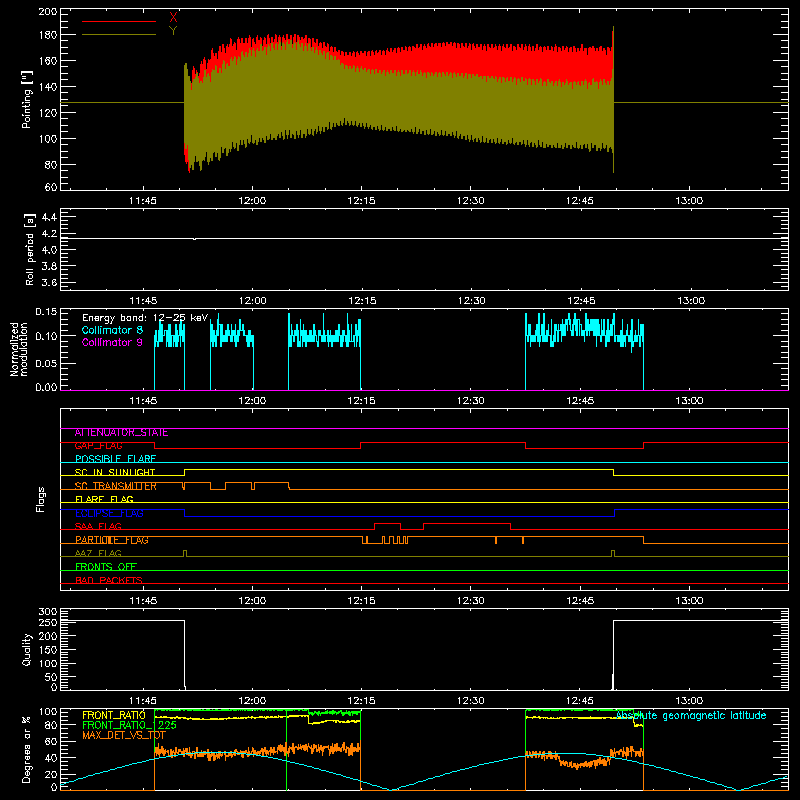Click the BAD_PACKETS flag label

click(x=109, y=581)
